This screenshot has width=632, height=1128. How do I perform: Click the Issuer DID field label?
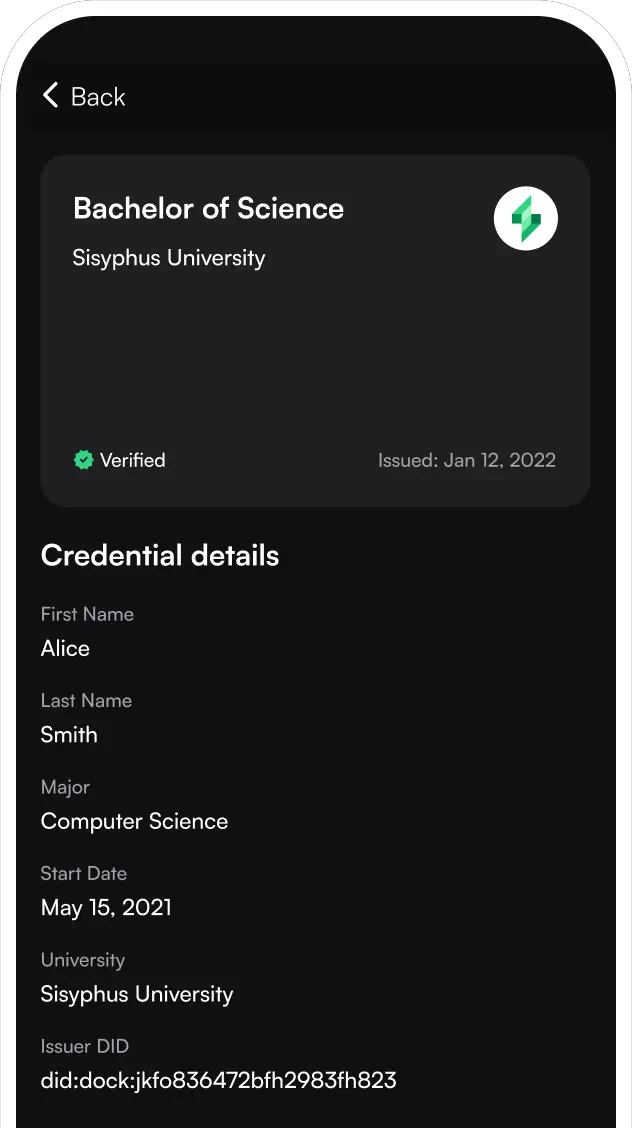[x=85, y=1046]
